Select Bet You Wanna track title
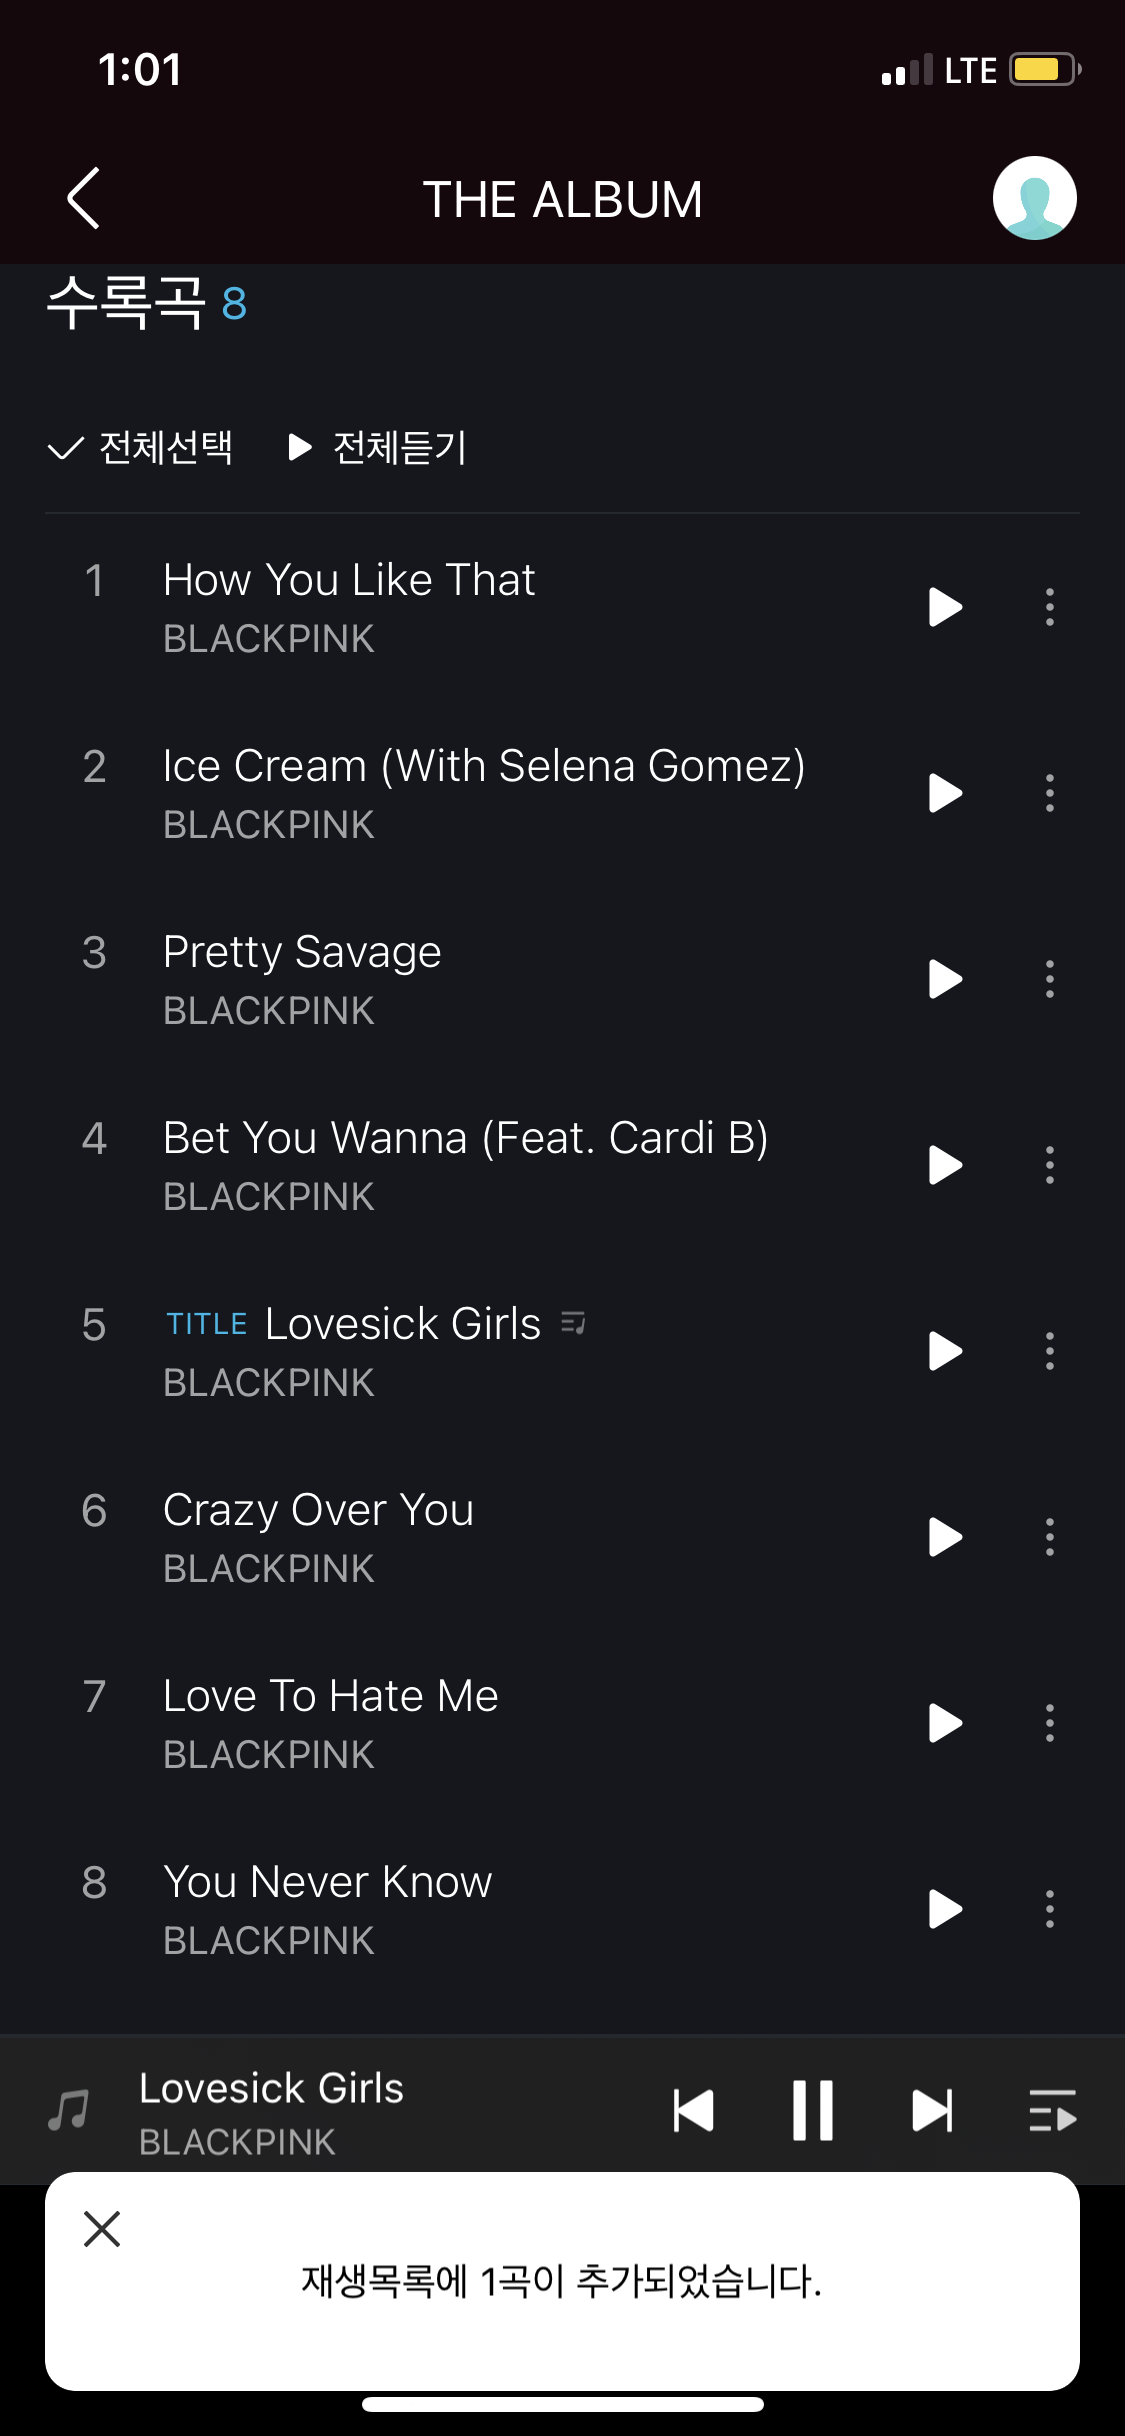This screenshot has width=1125, height=2436. pyautogui.click(x=465, y=1138)
